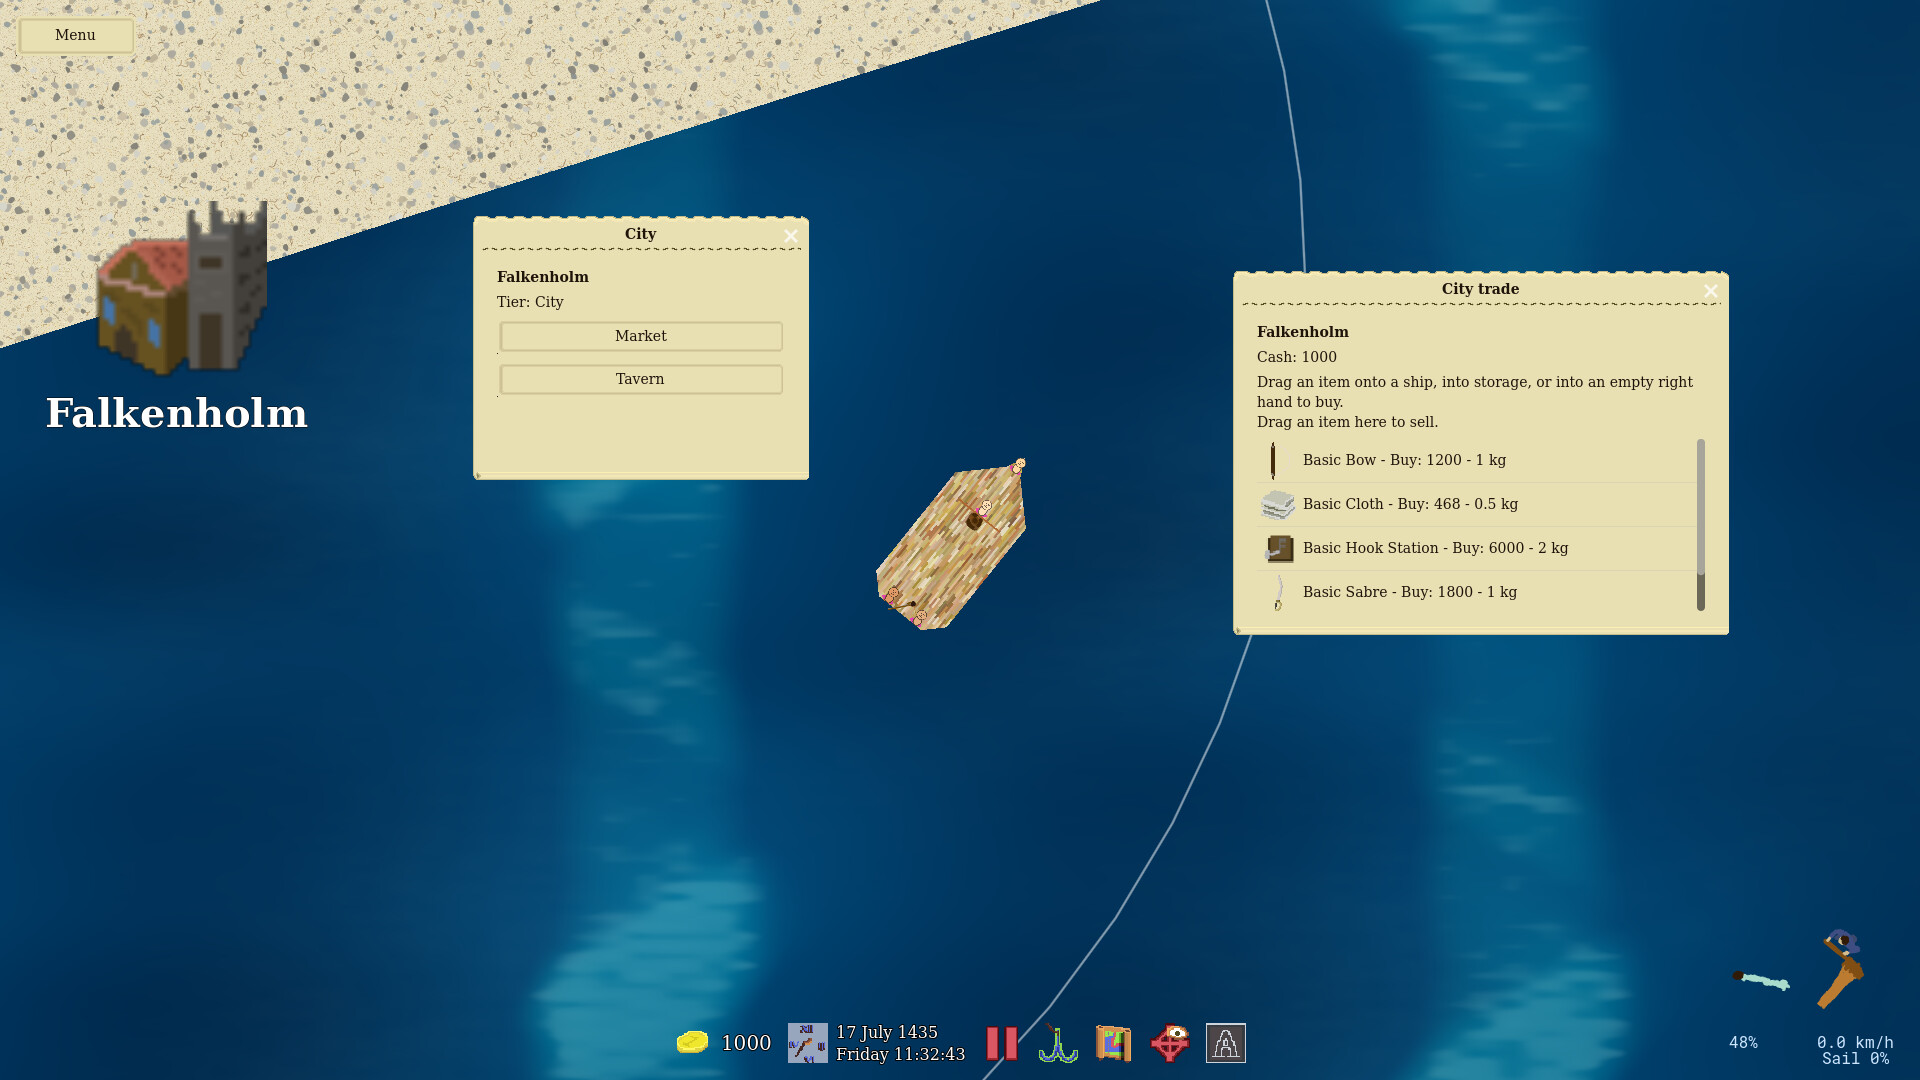Screen dimensions: 1920x1080
Task: Click the anchor icon
Action: point(1057,1043)
